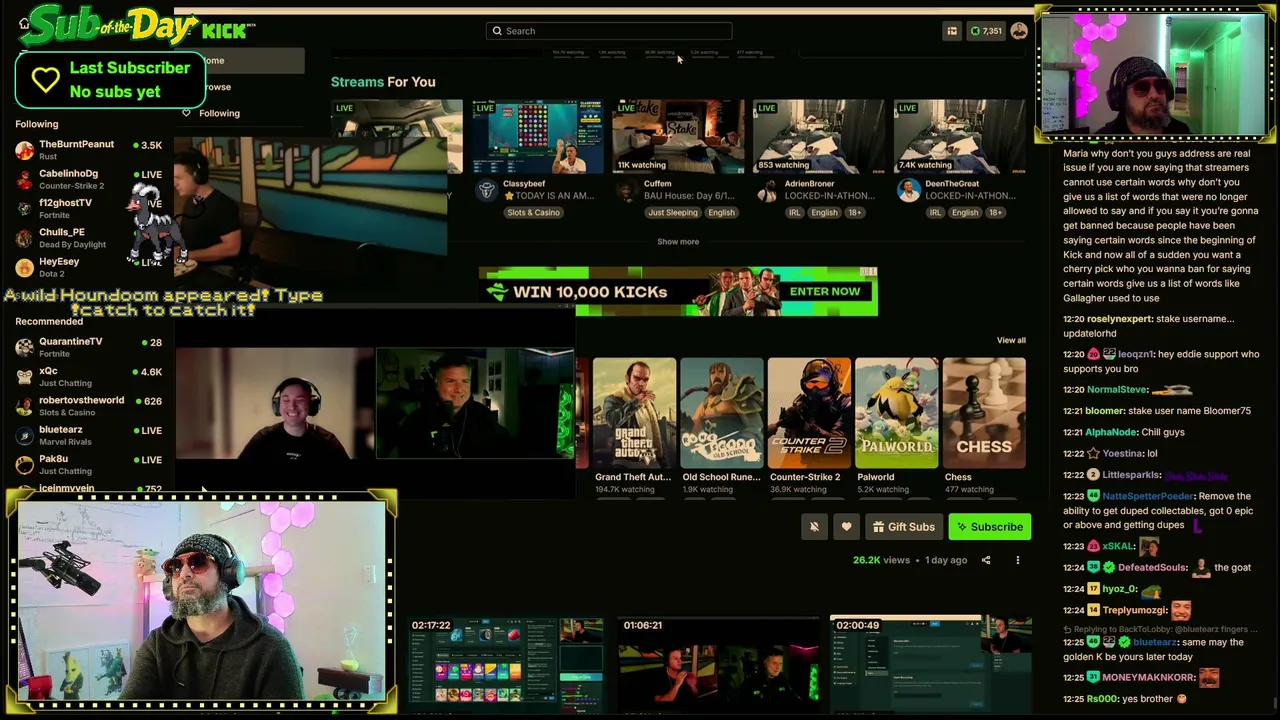The height and width of the screenshot is (720, 1280).
Task: Mute notifications with the crossed bell icon
Action: coord(814,527)
